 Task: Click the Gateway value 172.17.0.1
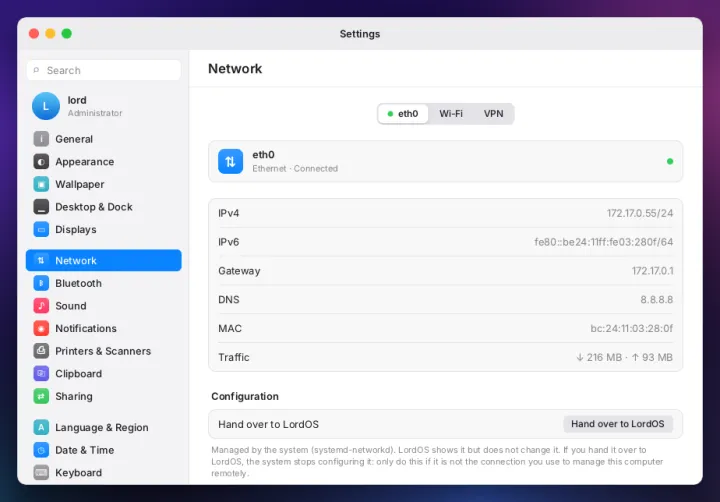(652, 271)
